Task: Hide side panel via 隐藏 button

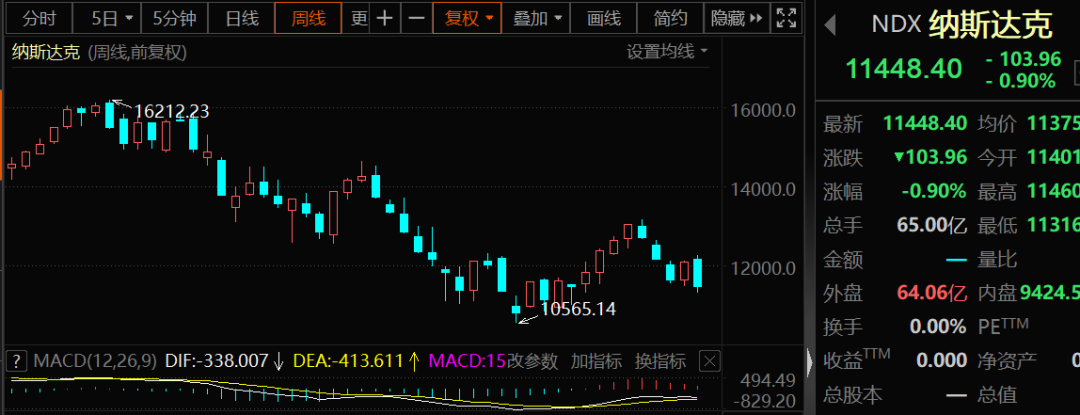Action: click(x=736, y=18)
